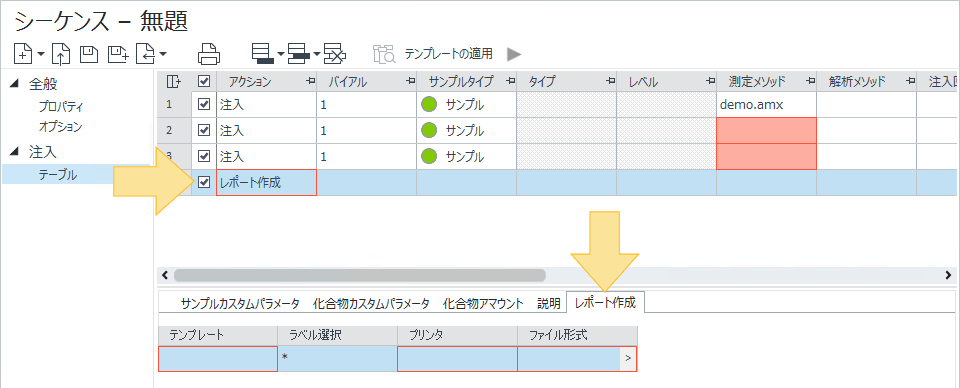Click the 注入 action cell in row 1
The width and height of the screenshot is (960, 388).
[266, 105]
